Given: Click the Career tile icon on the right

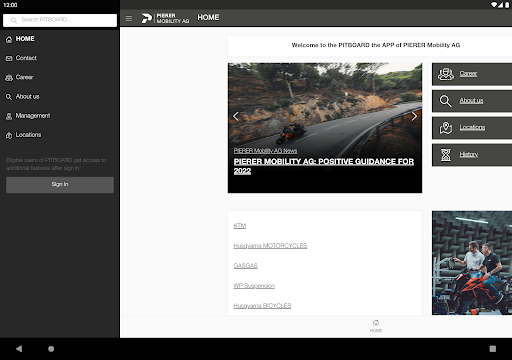Looking at the screenshot, I should tap(446, 74).
